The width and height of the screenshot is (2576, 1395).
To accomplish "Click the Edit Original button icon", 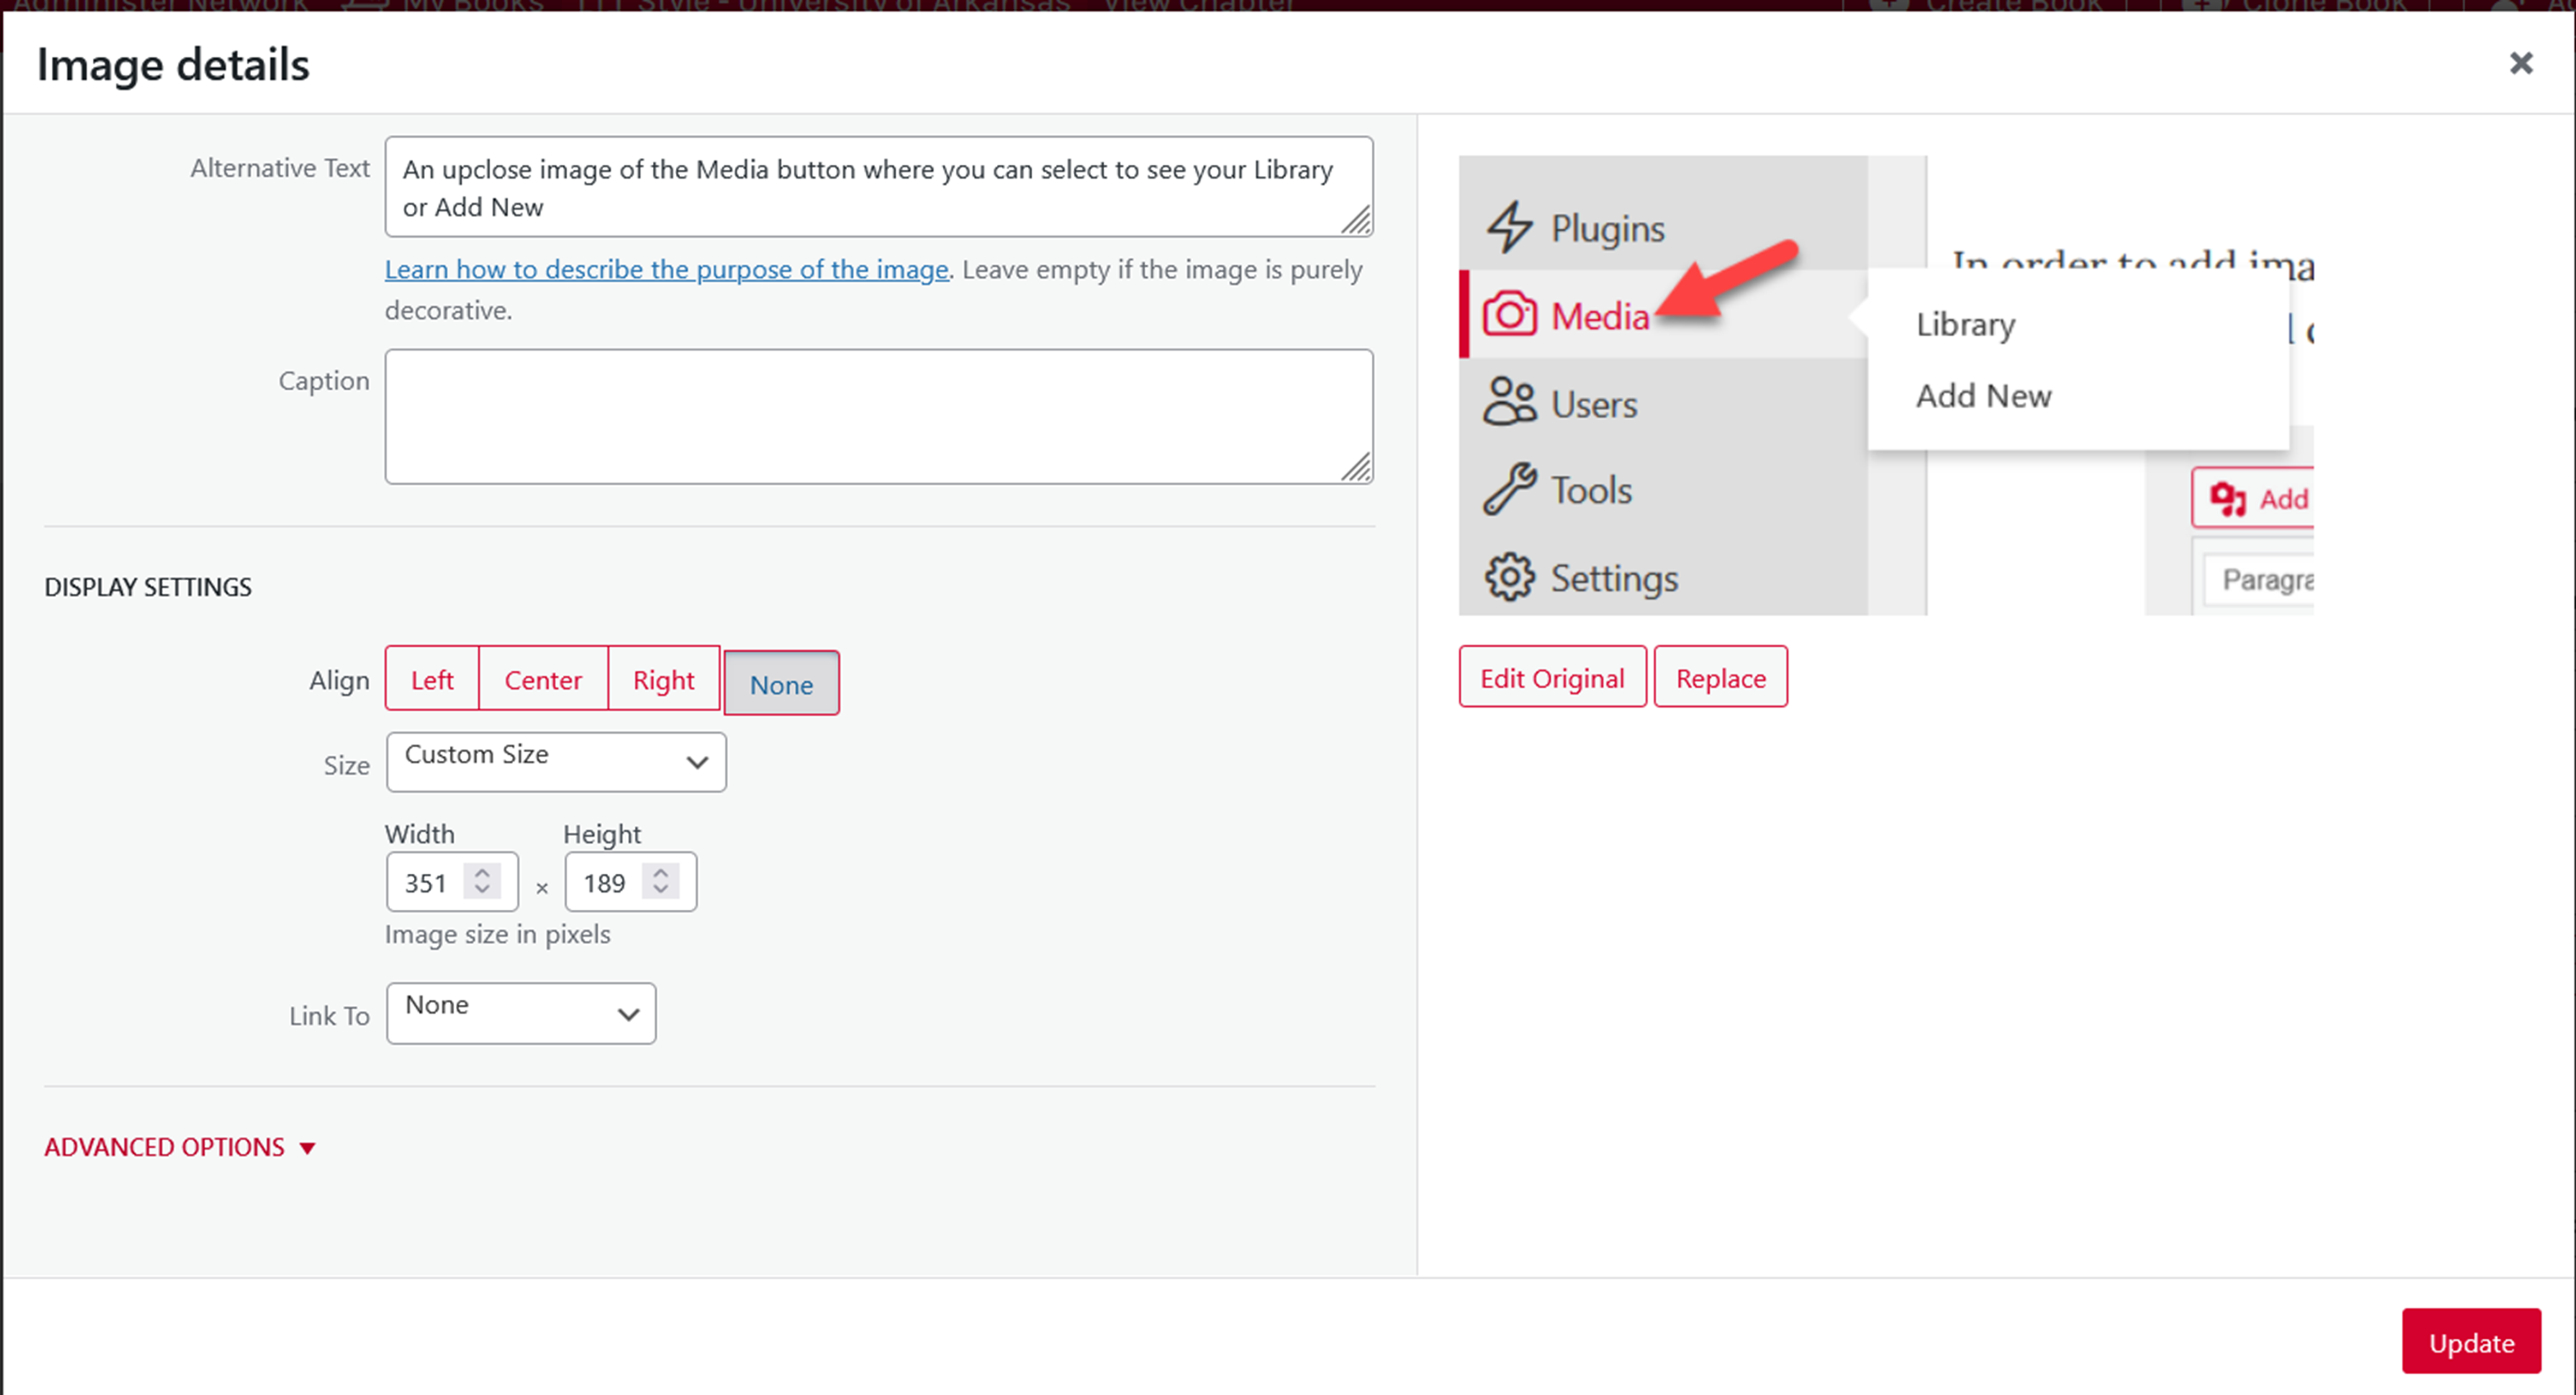I will point(1551,677).
